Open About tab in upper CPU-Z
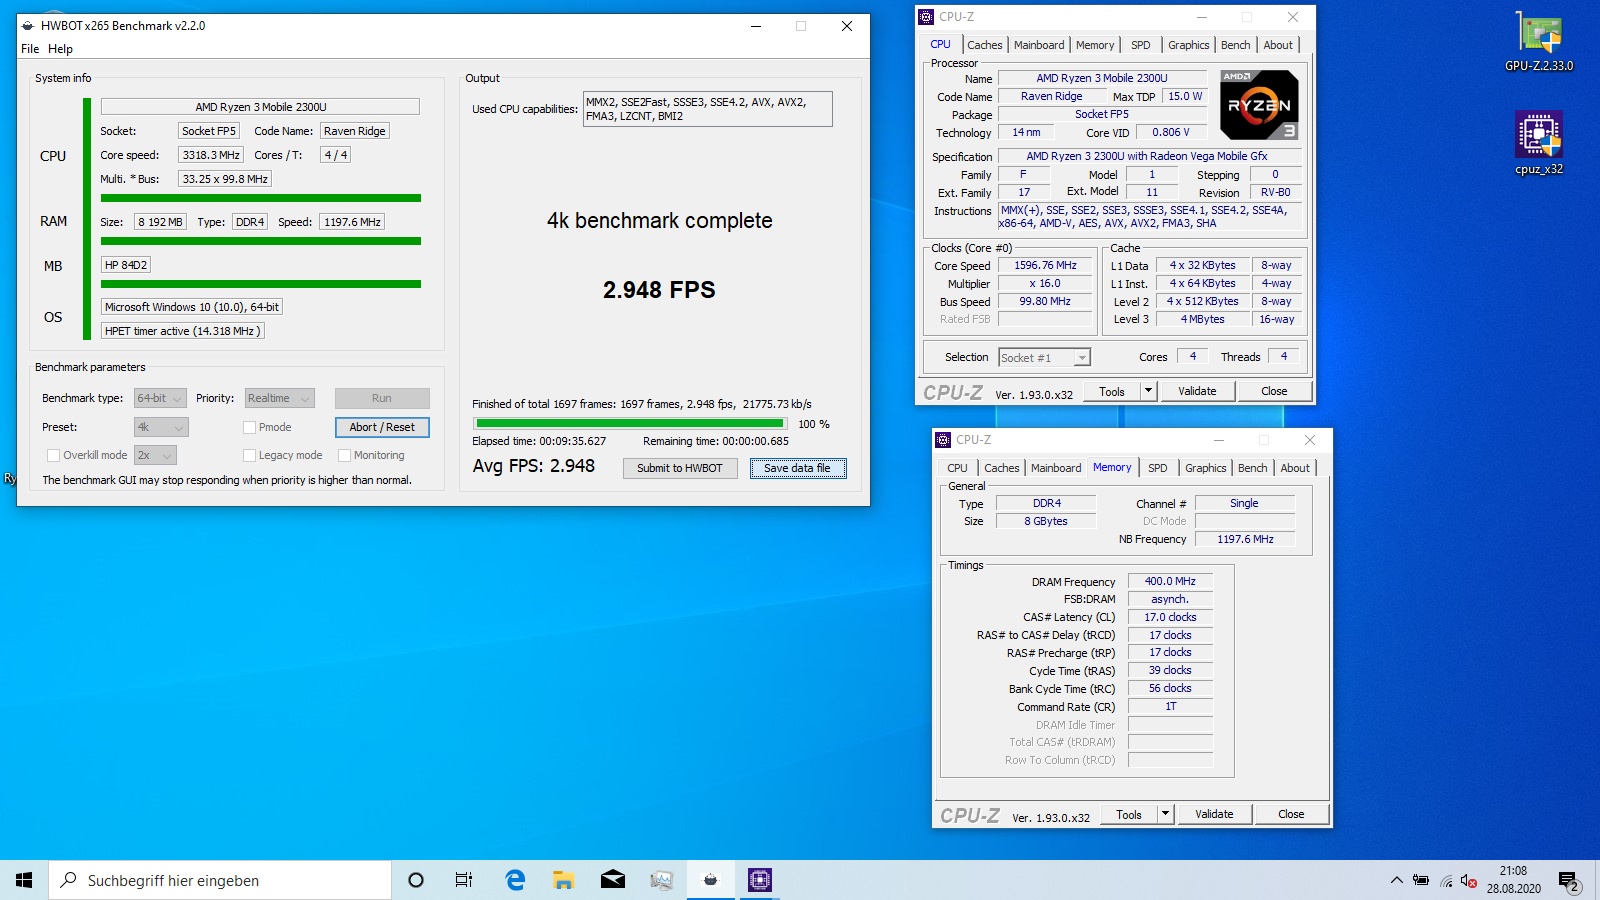The image size is (1600, 900). click(x=1278, y=45)
